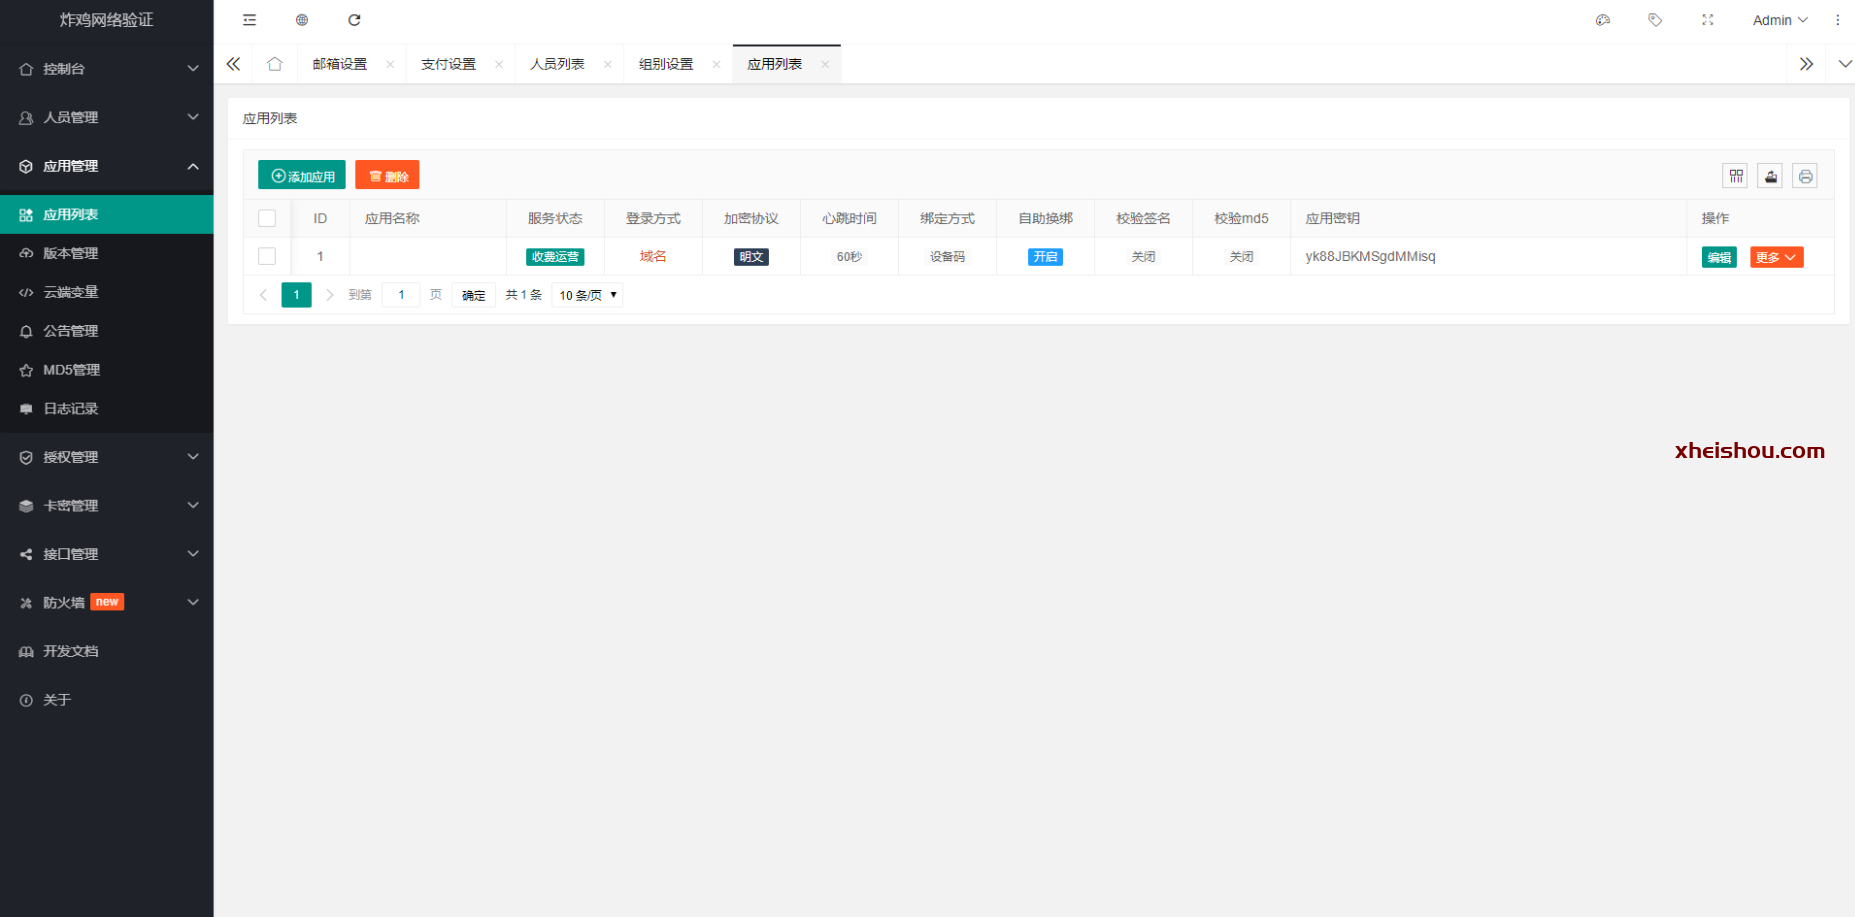Collapse the sidebar with the menu fold icon
This screenshot has height=917, width=1855.
pyautogui.click(x=249, y=20)
